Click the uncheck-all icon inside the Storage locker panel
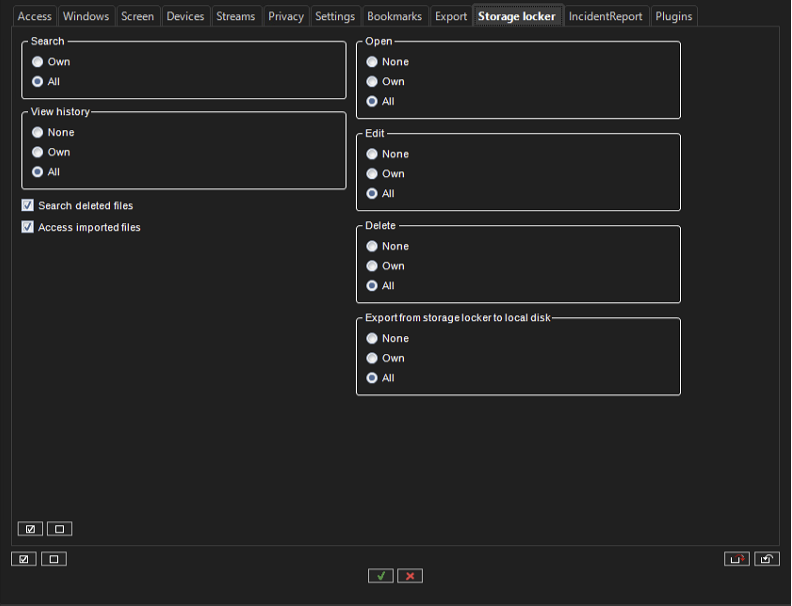Viewport: 792px width, 606px height. tap(60, 529)
